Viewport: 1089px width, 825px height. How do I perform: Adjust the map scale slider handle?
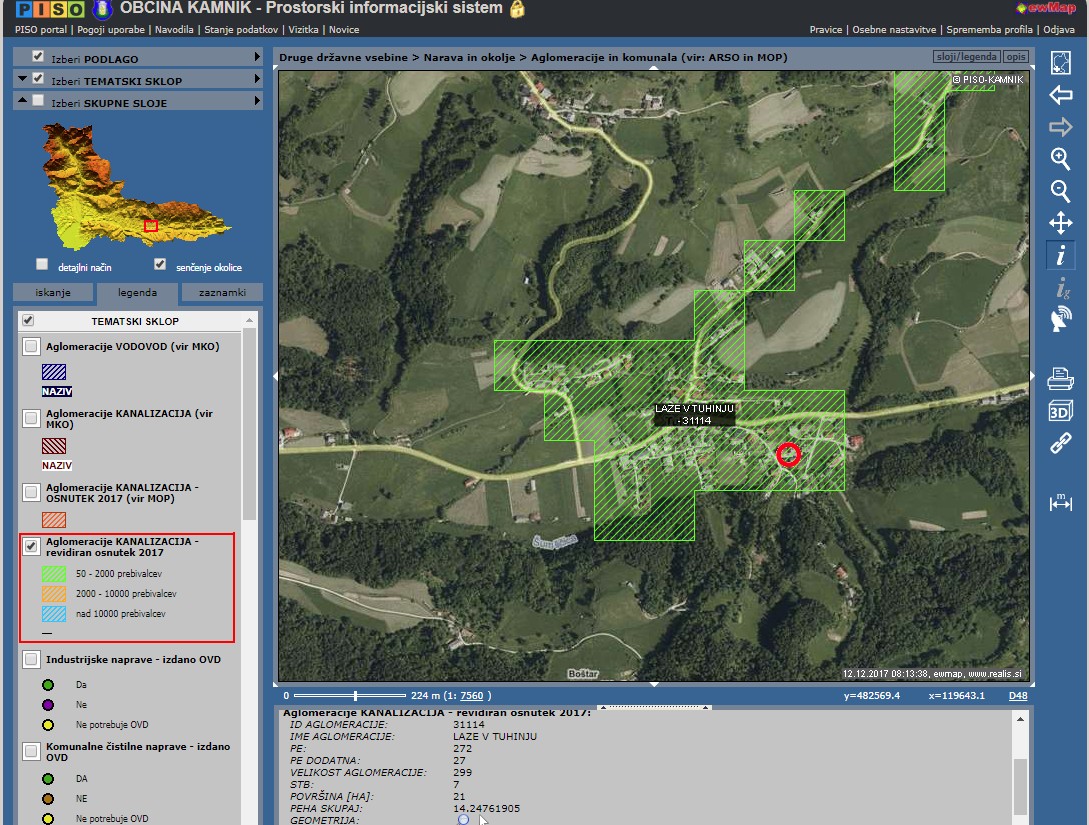[356, 695]
